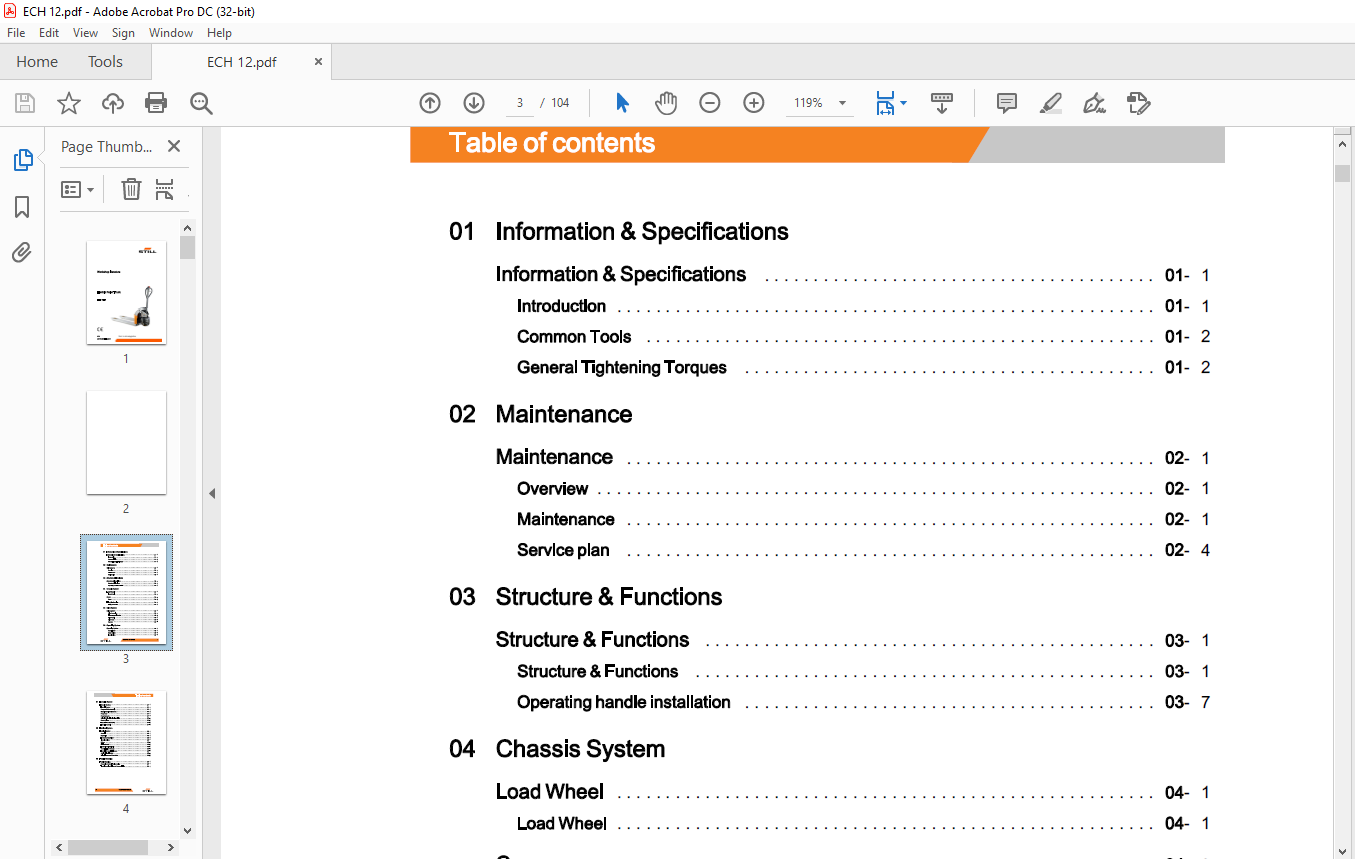
Task: Zoom out with the minus icon
Action: pyautogui.click(x=710, y=103)
